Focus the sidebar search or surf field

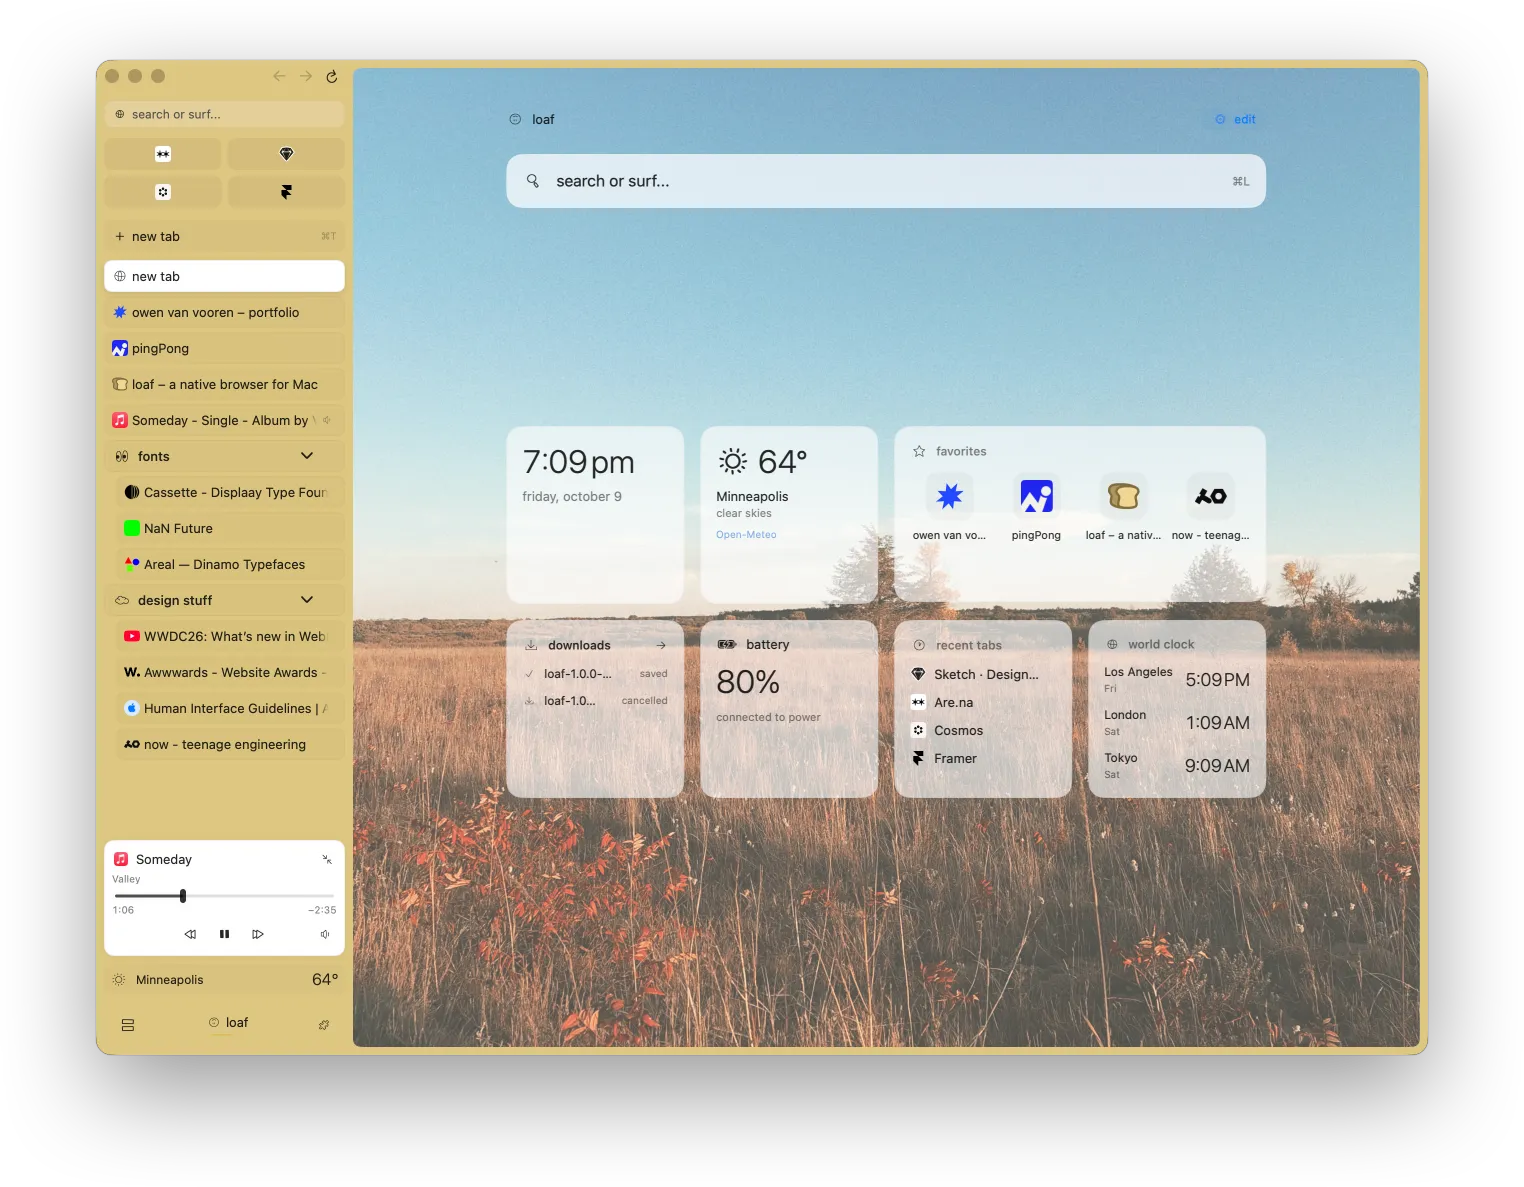pyautogui.click(x=224, y=114)
